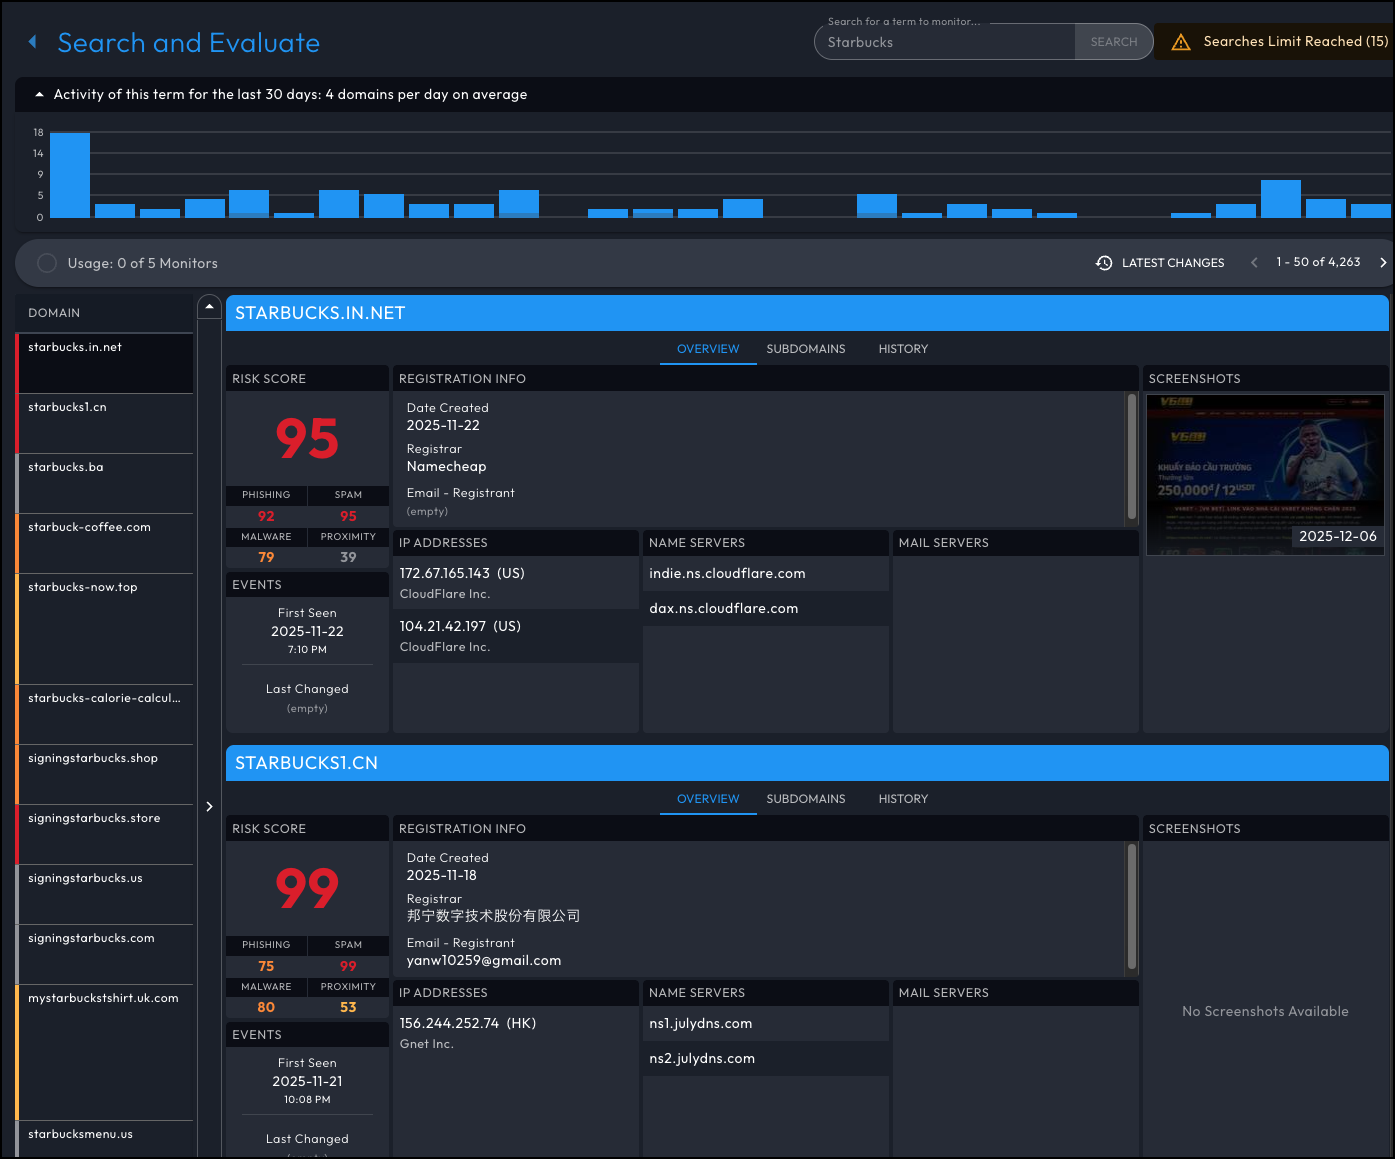
Task: Expand the domain list side panel arrow
Action: [209, 806]
